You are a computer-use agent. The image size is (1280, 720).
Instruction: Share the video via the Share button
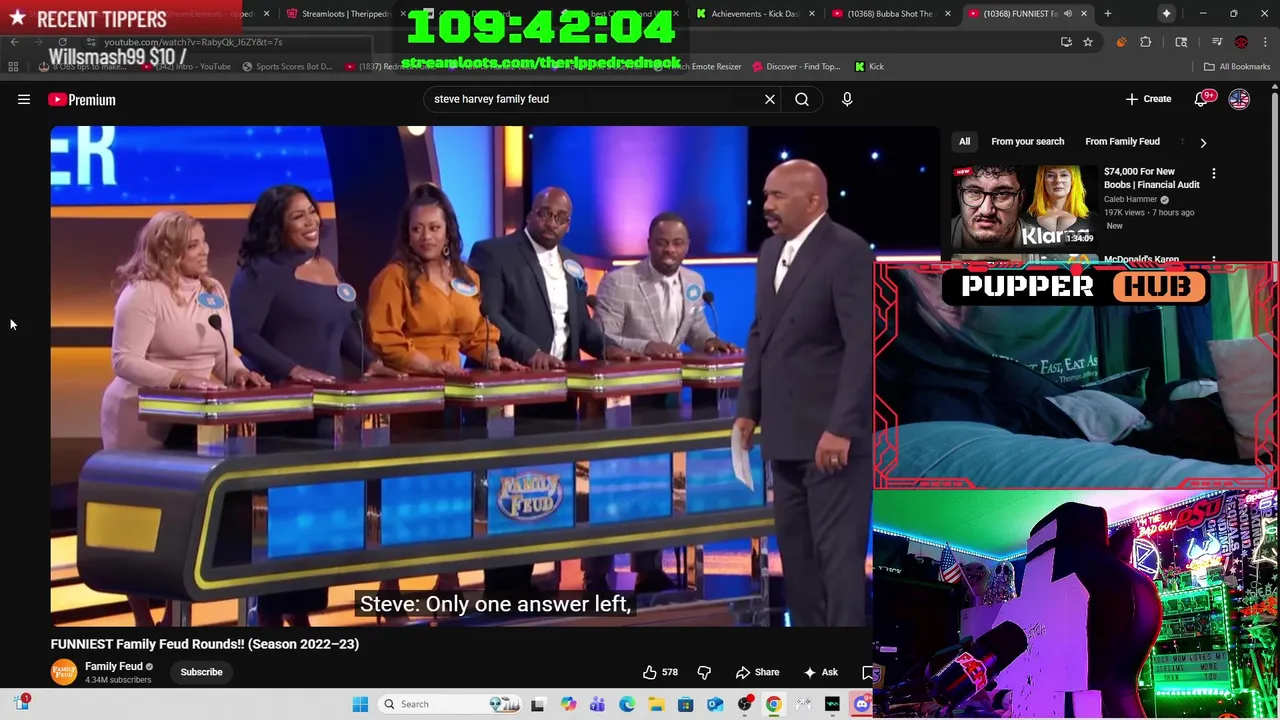click(x=757, y=672)
